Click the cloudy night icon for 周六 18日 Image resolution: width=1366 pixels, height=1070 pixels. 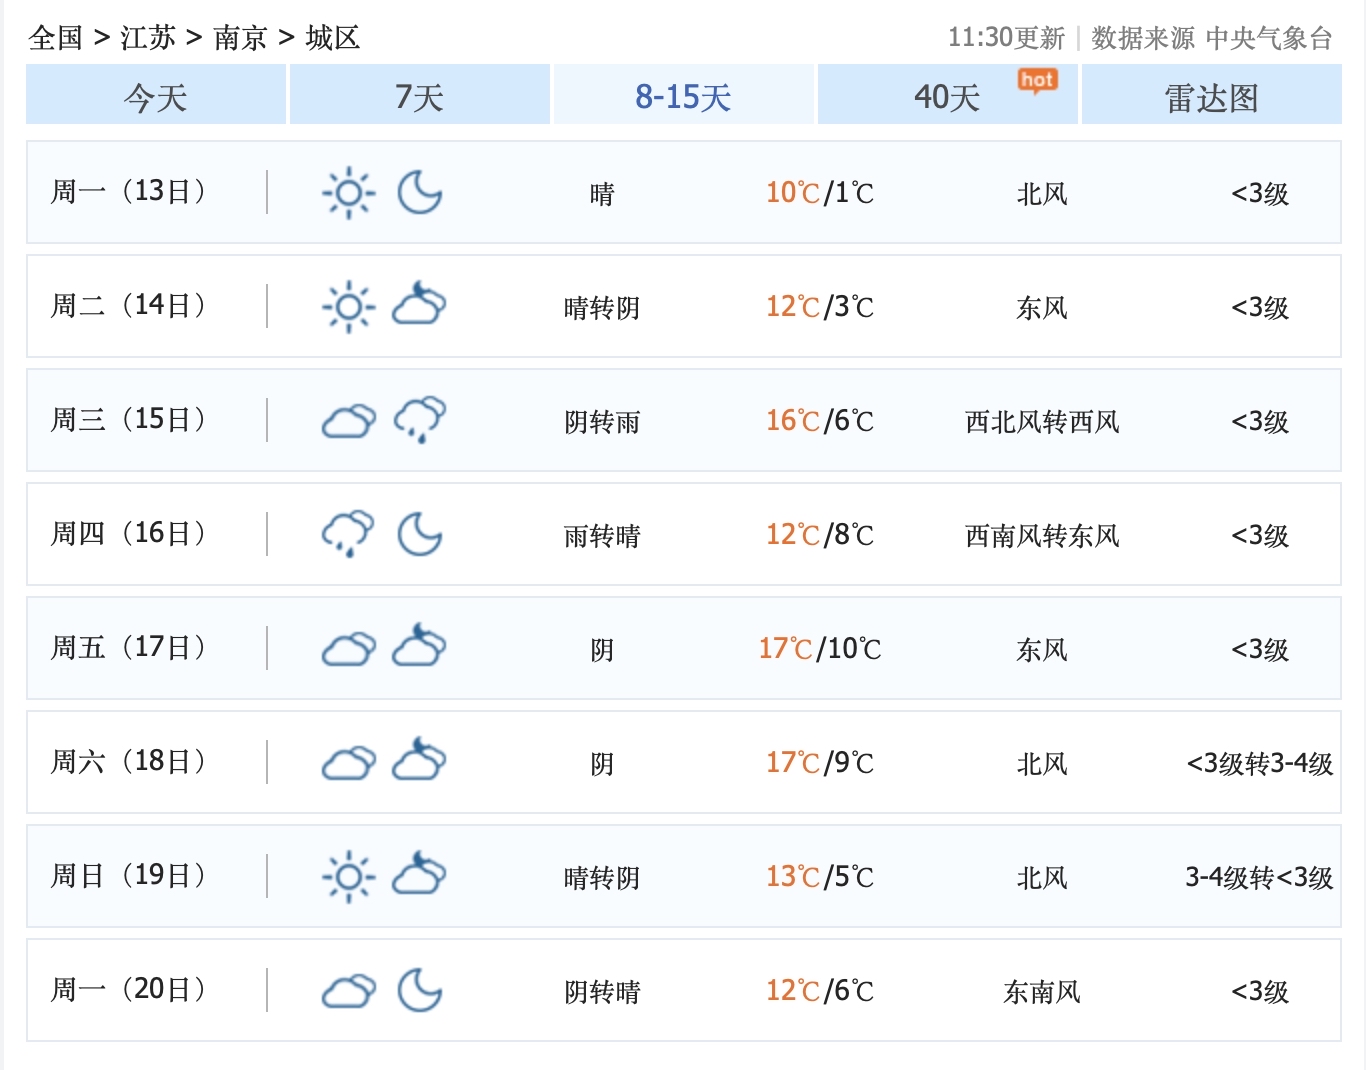click(419, 760)
